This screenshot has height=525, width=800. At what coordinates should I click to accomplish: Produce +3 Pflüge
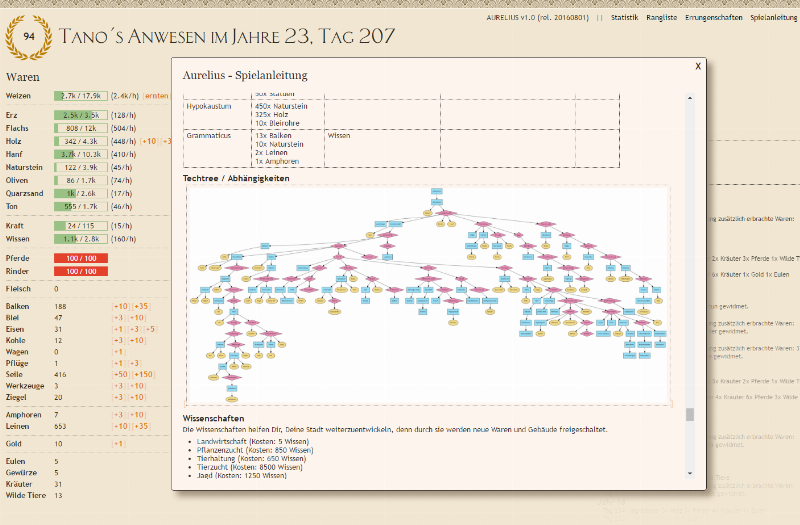pyautogui.click(x=134, y=363)
